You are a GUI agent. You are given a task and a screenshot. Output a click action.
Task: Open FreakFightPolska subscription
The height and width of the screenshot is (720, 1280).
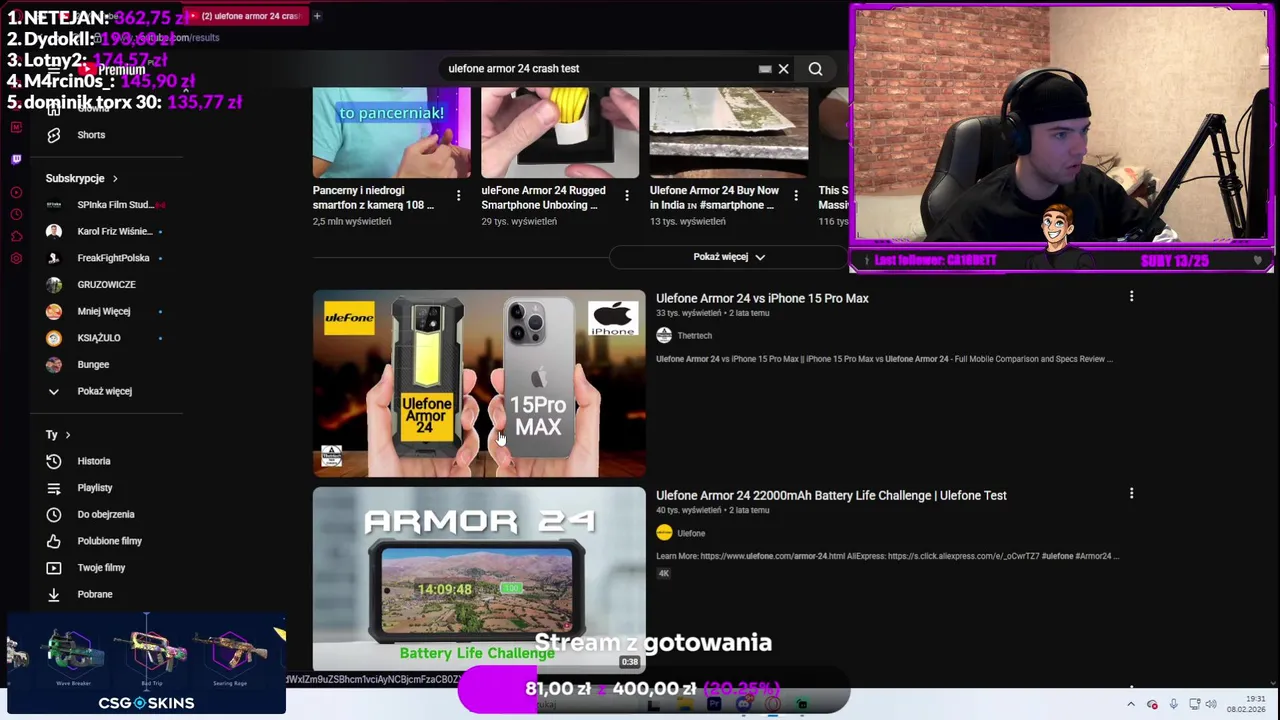coord(112,258)
